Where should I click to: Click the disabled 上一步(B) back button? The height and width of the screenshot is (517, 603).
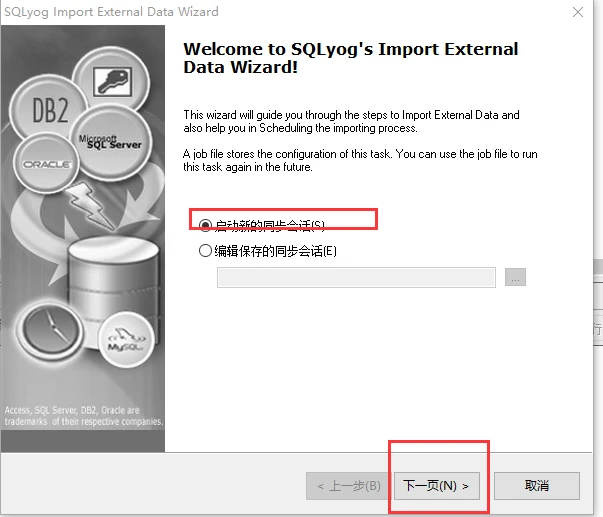pos(348,486)
